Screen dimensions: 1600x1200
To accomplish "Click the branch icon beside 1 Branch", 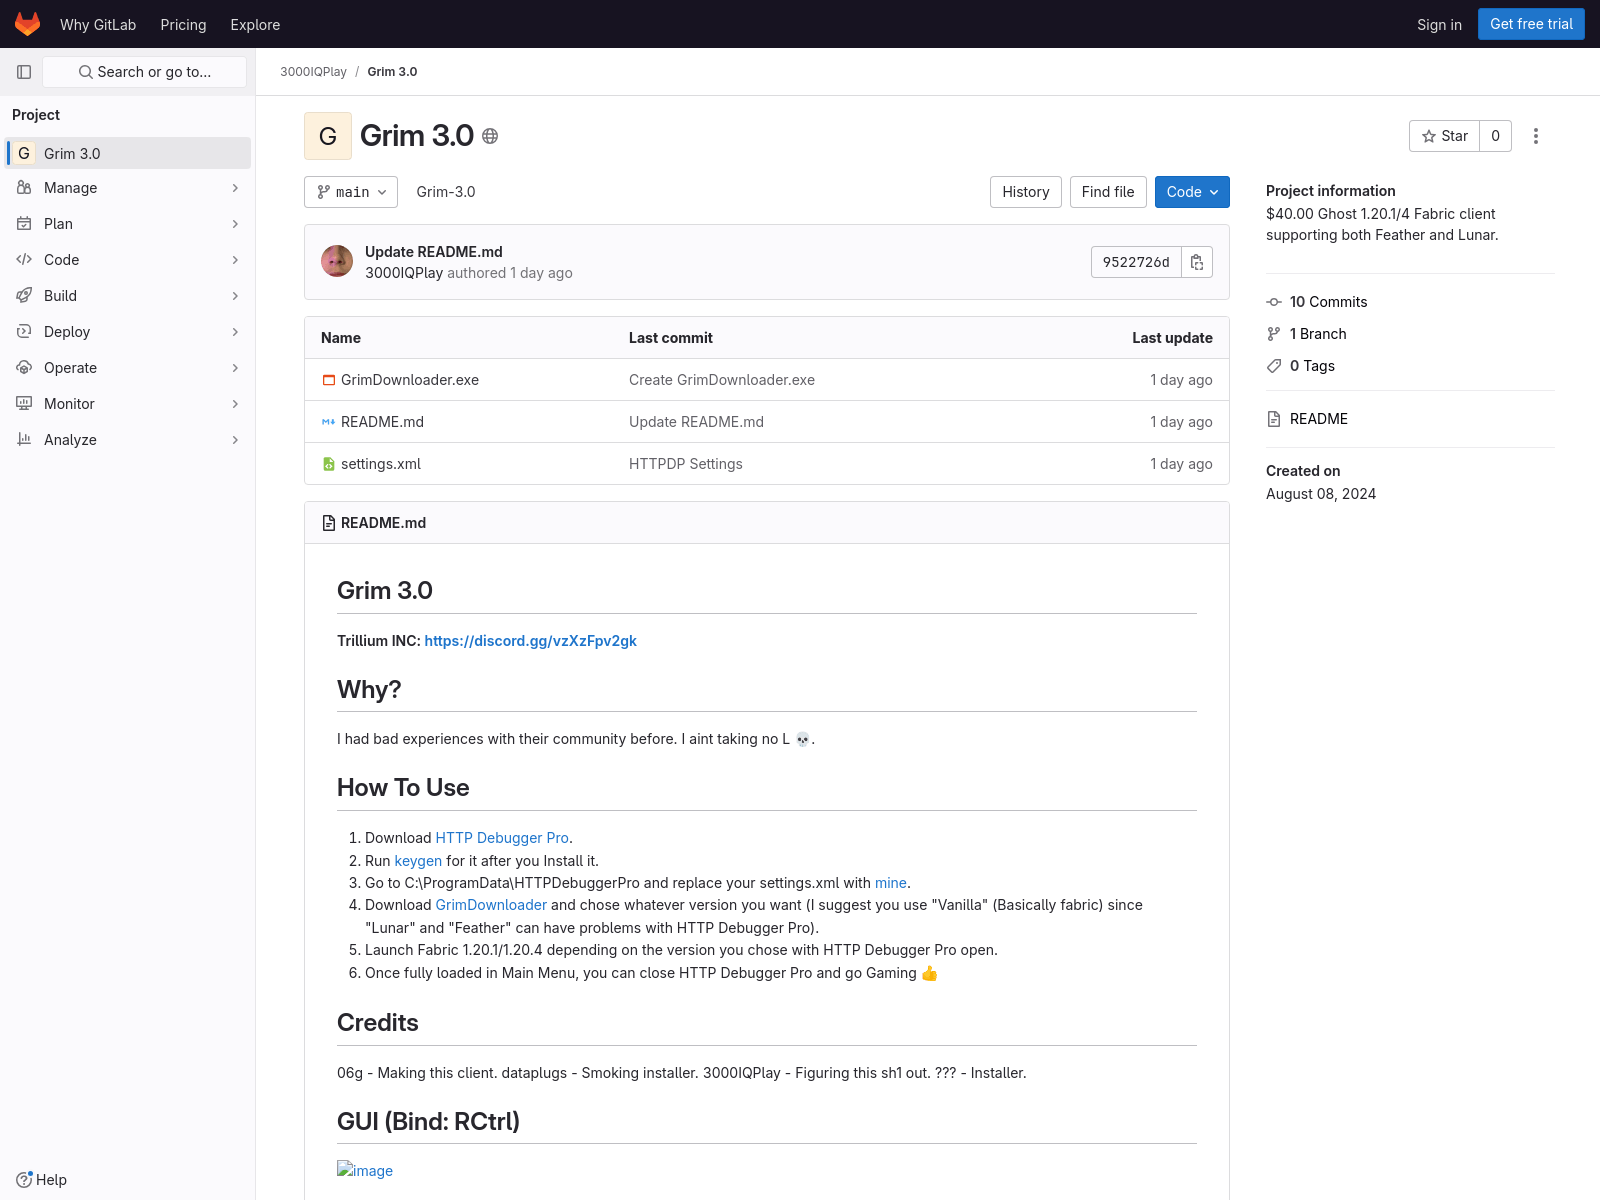I will coord(1274,334).
